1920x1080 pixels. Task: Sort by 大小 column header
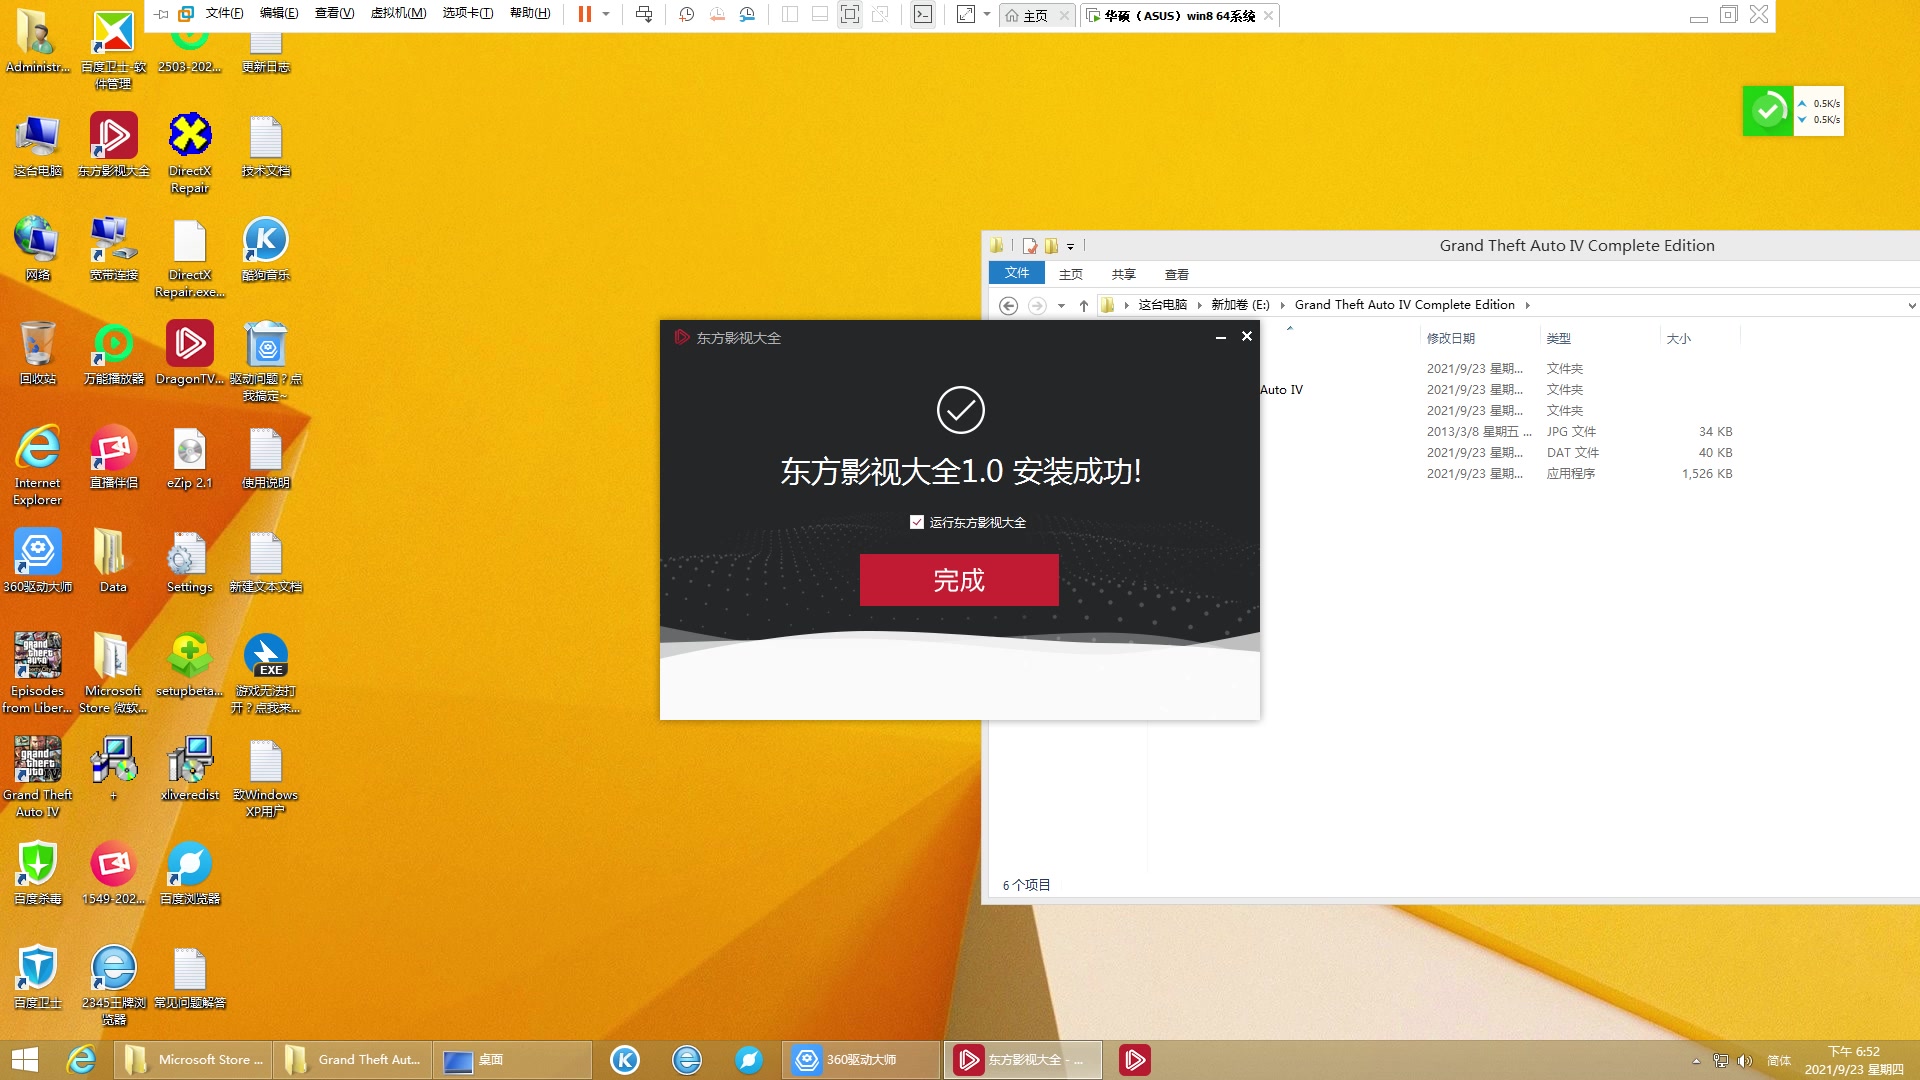1679,338
